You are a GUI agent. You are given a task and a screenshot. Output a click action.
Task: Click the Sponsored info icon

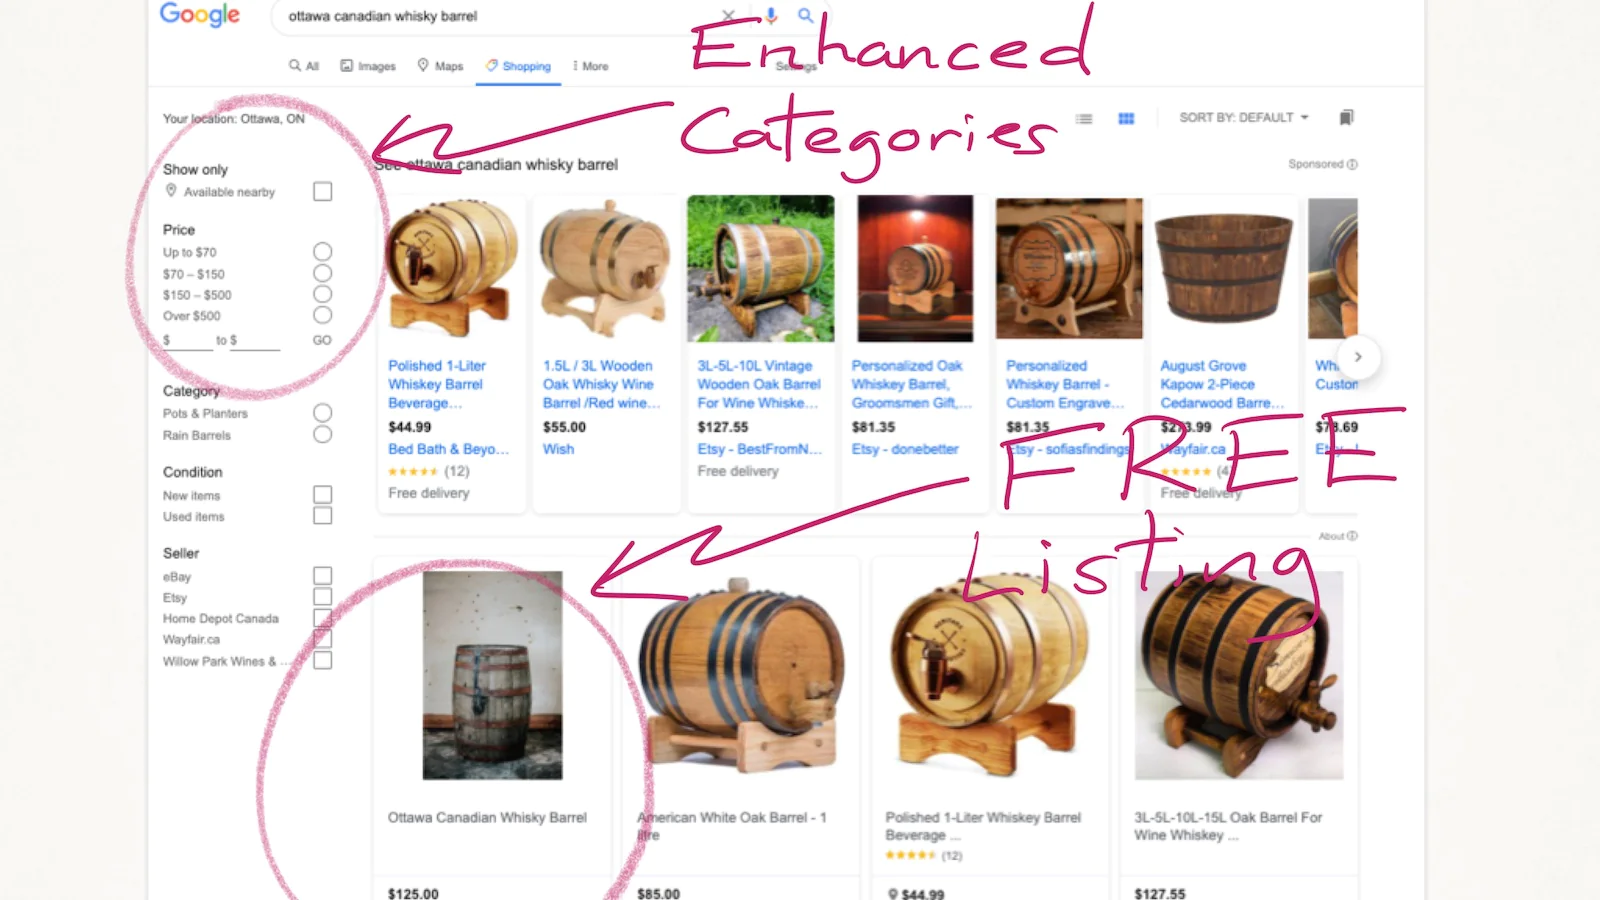(1352, 164)
